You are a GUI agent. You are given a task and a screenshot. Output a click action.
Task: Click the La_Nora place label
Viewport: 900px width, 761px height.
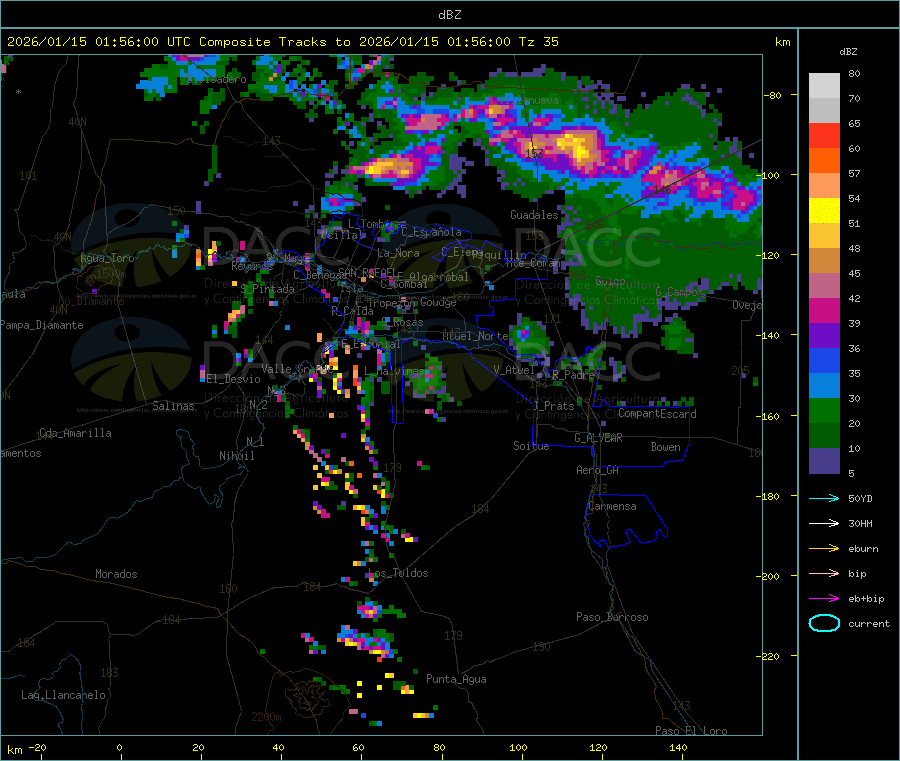click(398, 253)
